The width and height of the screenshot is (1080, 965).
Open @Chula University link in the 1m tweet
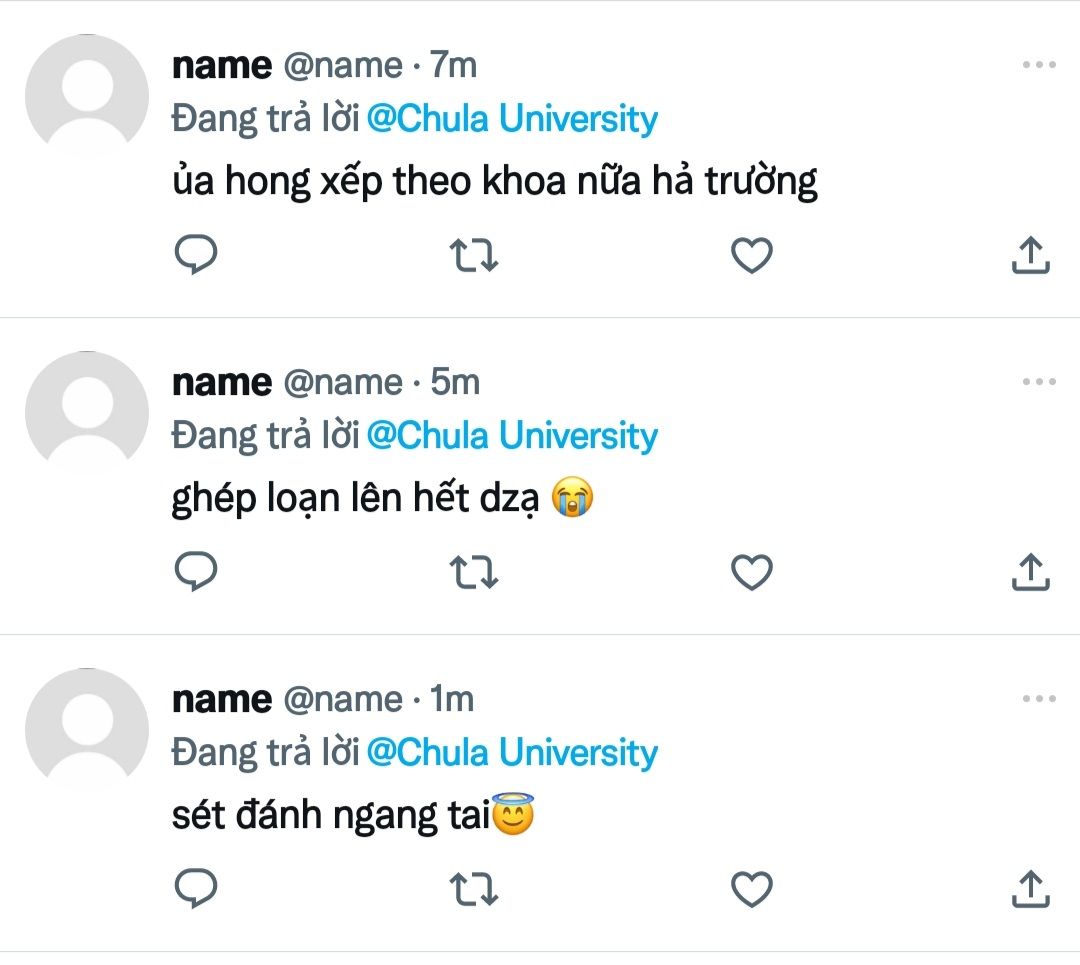click(x=512, y=752)
